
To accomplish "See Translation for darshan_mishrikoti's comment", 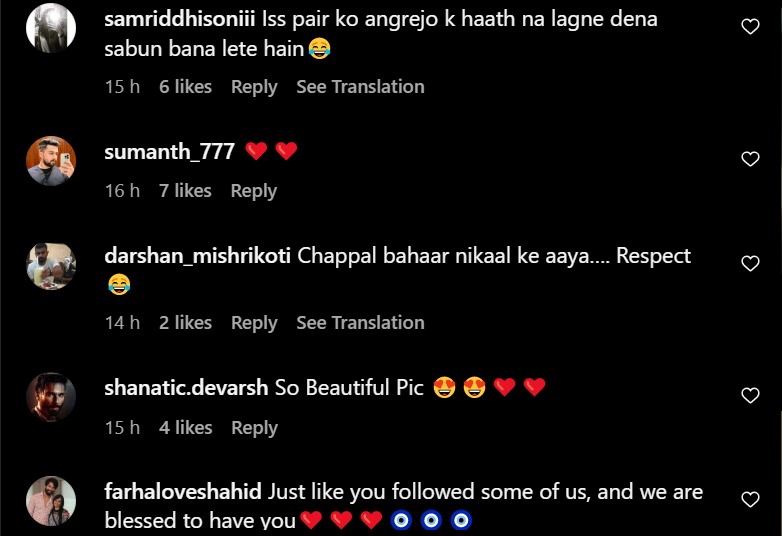I will [361, 323].
